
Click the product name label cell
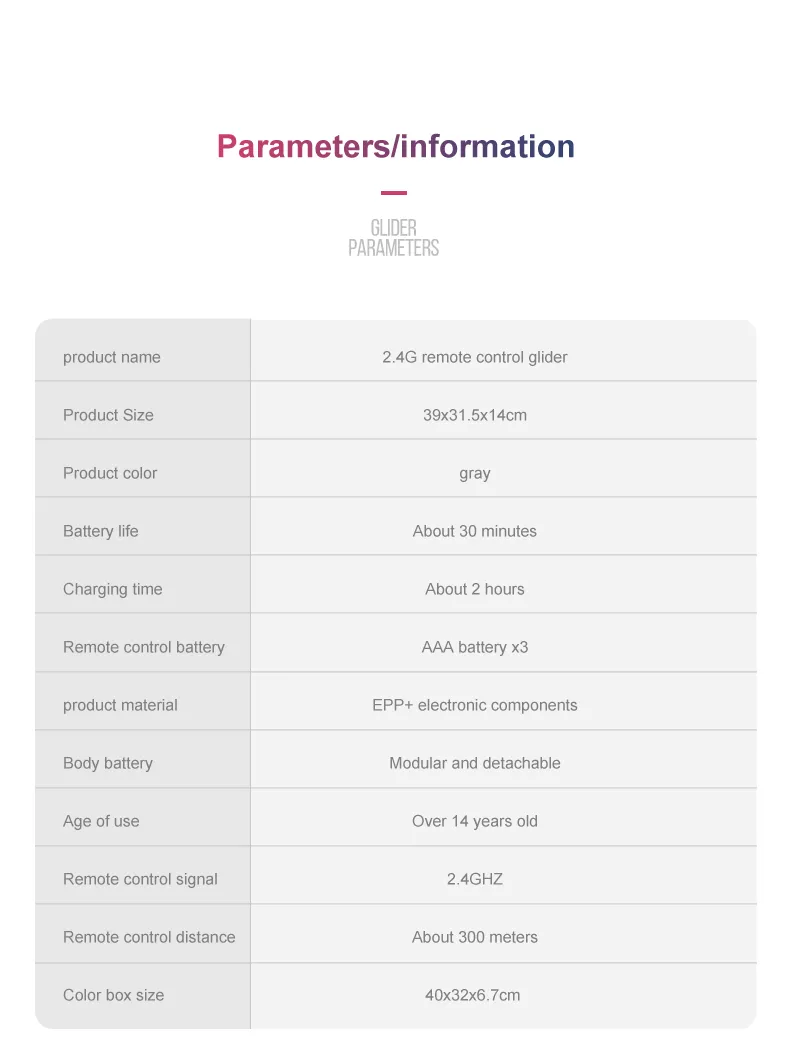coord(112,357)
